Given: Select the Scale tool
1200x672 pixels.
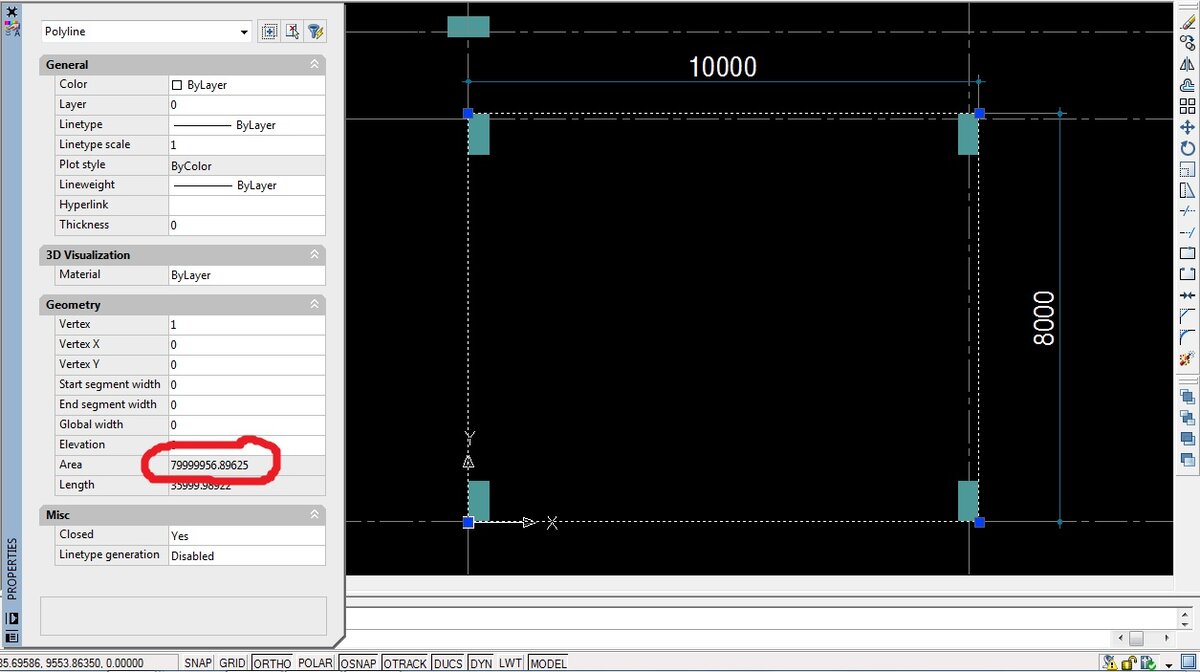Looking at the screenshot, I should pos(1187,169).
